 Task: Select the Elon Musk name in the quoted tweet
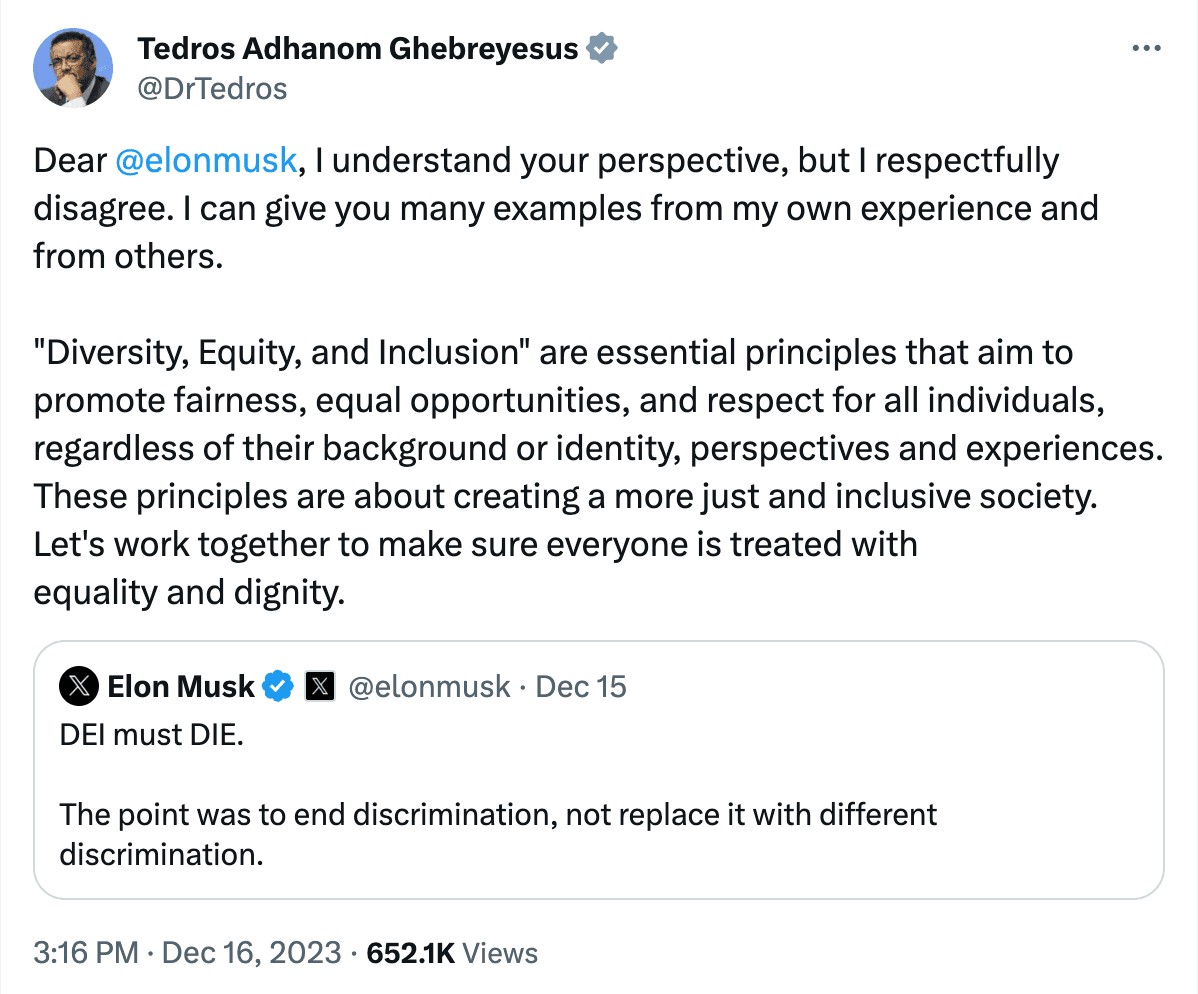tap(180, 687)
